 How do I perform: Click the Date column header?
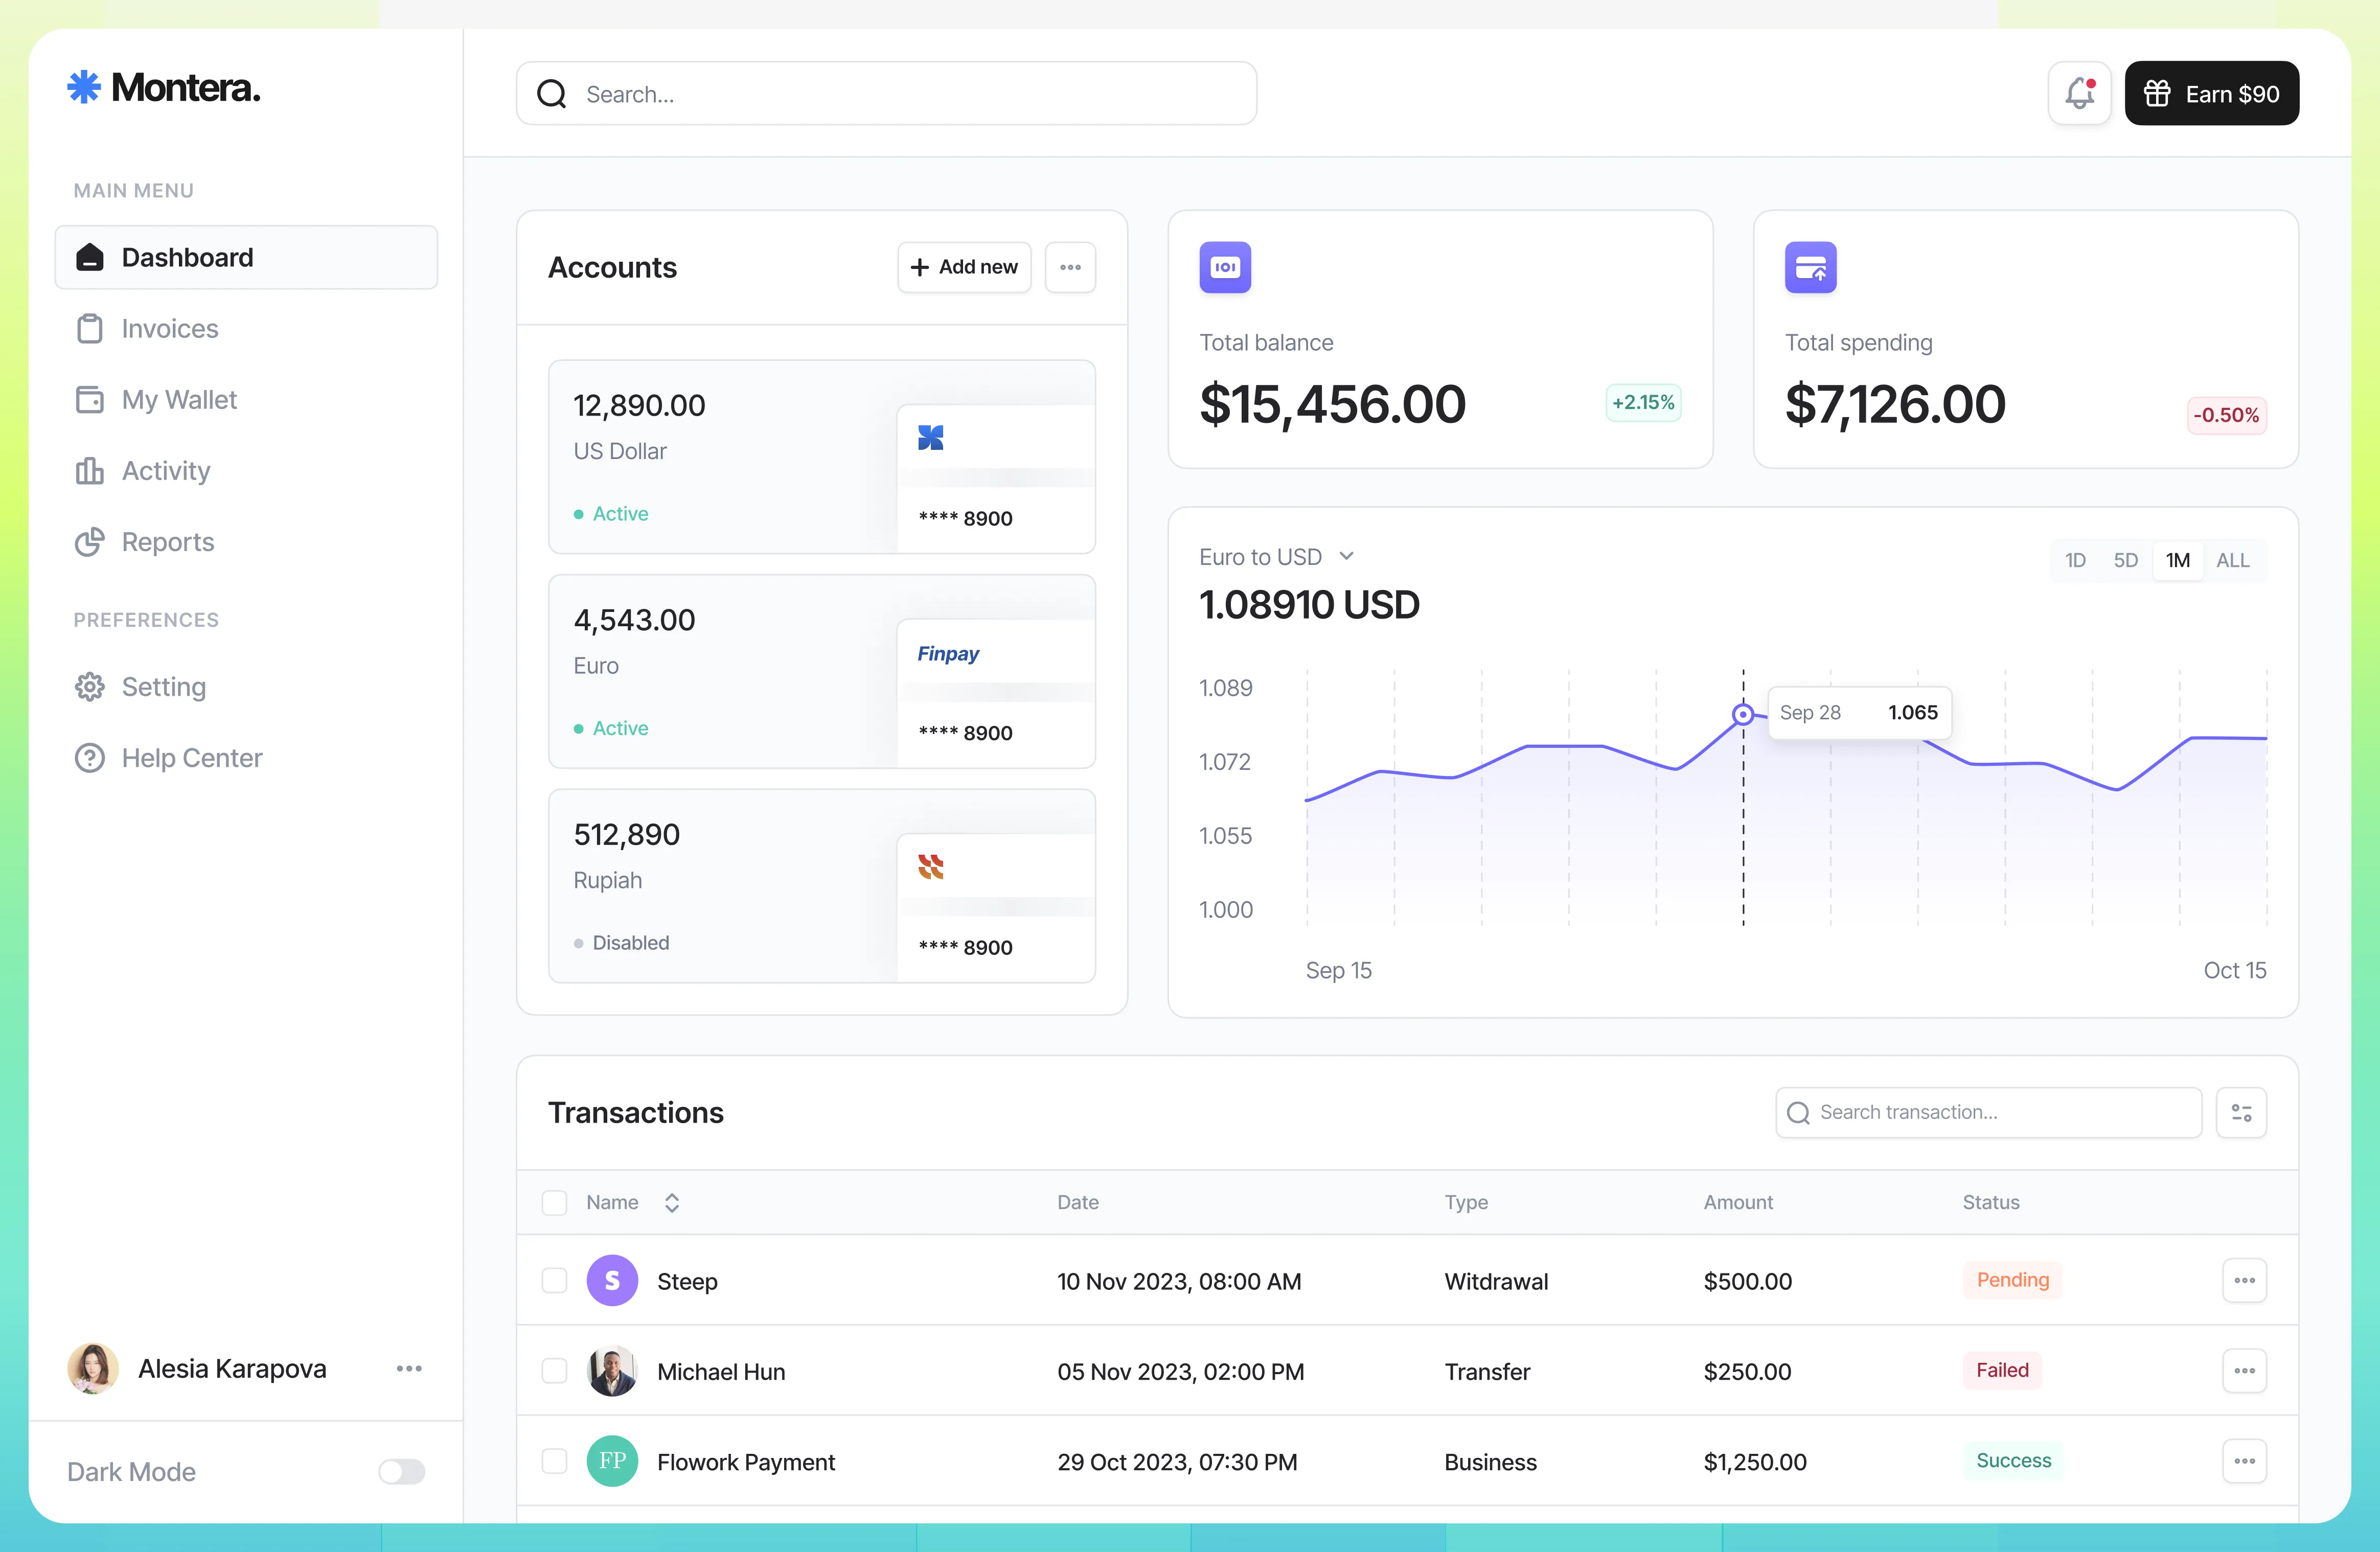[1078, 1202]
